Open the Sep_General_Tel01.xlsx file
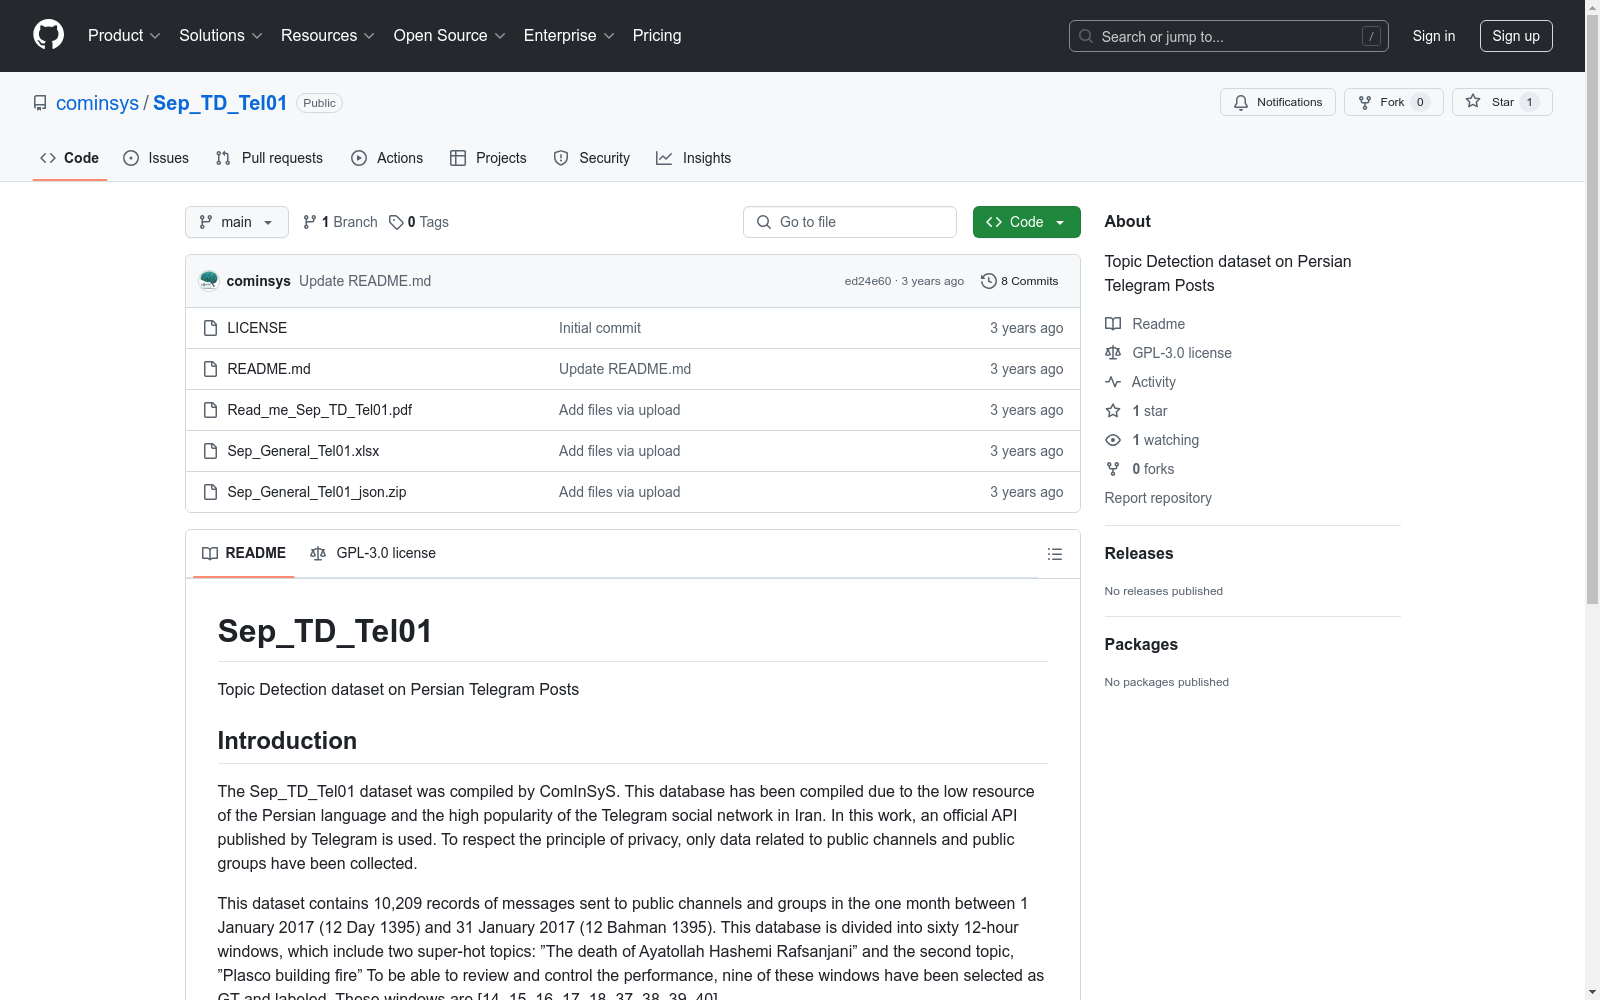Screen dimensions: 1600x1000 click(x=303, y=451)
